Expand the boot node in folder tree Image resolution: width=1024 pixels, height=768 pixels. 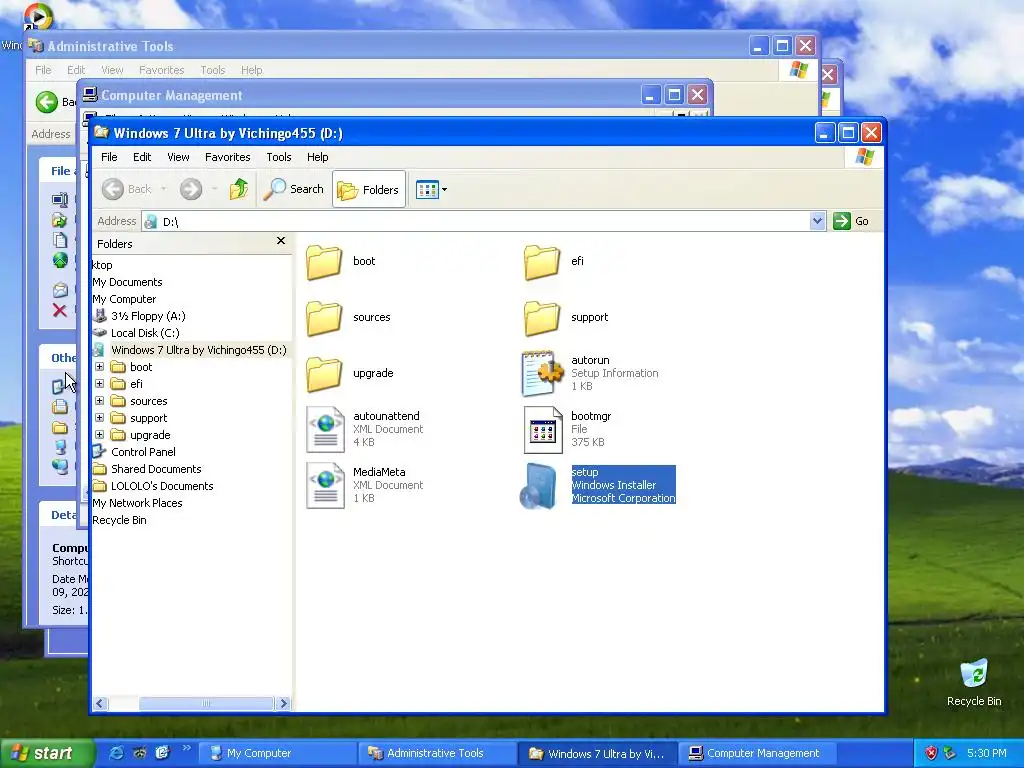[x=99, y=367]
